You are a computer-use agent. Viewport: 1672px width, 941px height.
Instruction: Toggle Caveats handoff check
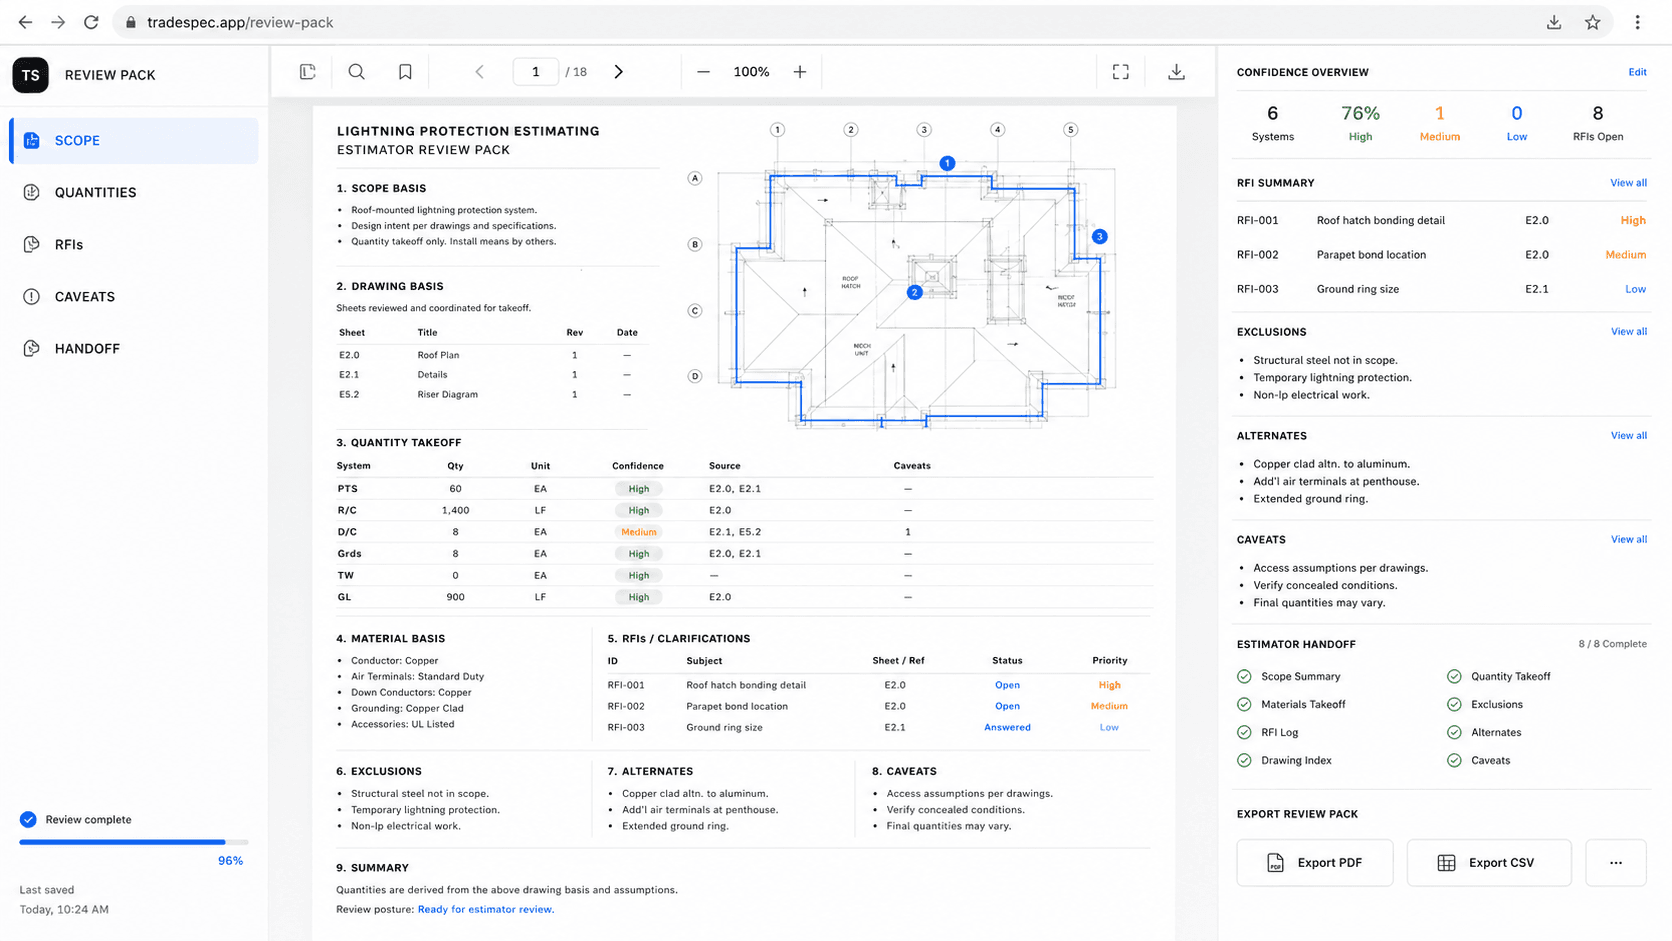click(x=1454, y=760)
